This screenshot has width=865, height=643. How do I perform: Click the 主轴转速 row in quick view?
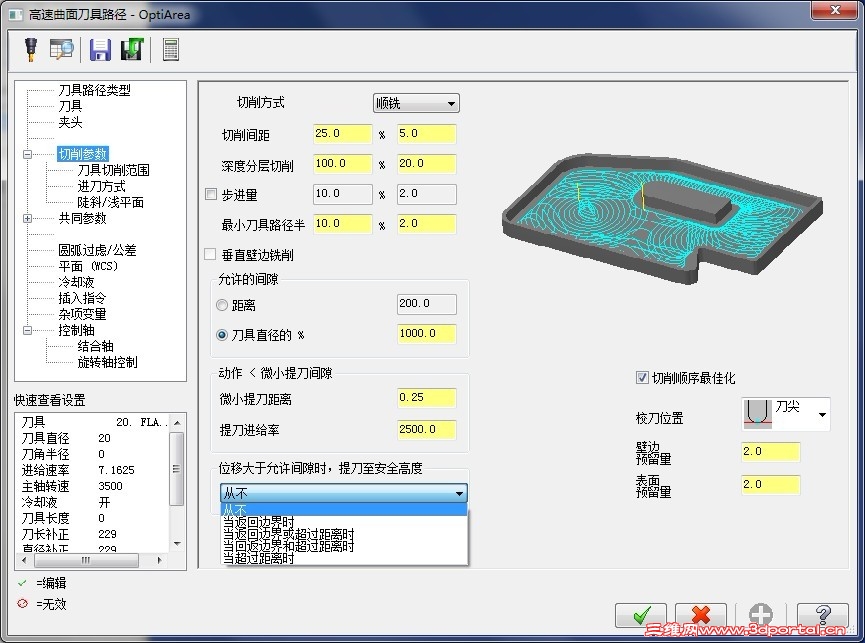92,486
